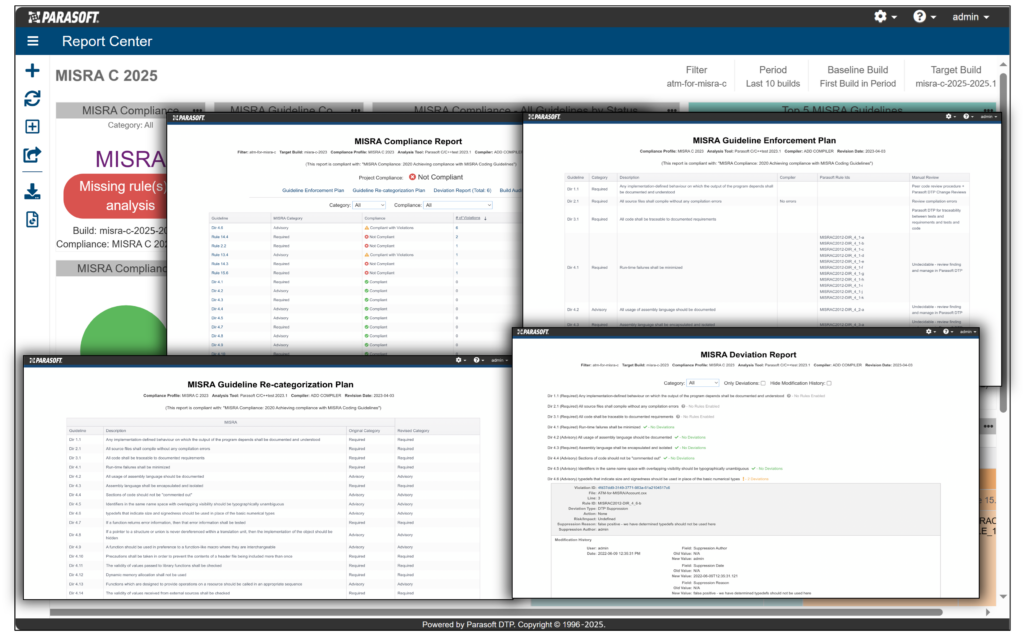Click the gear icon in the Enforcement Plan window
The width and height of the screenshot is (1024, 636).
coord(950,117)
